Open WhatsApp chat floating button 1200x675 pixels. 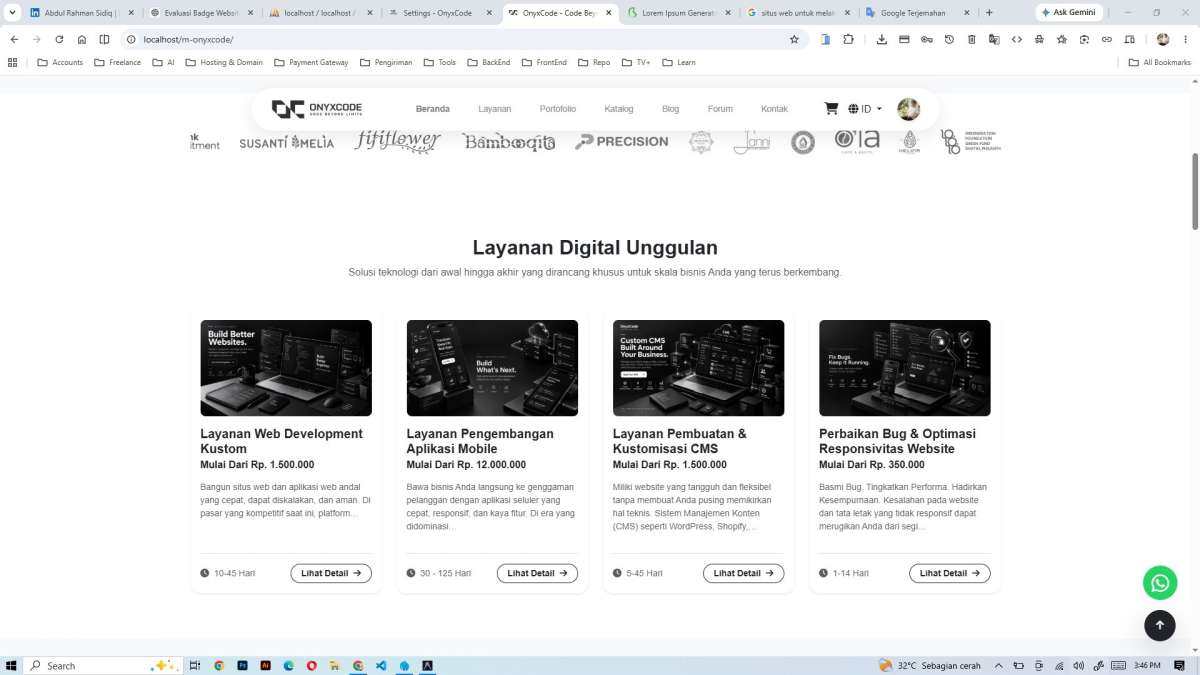pyautogui.click(x=1160, y=583)
